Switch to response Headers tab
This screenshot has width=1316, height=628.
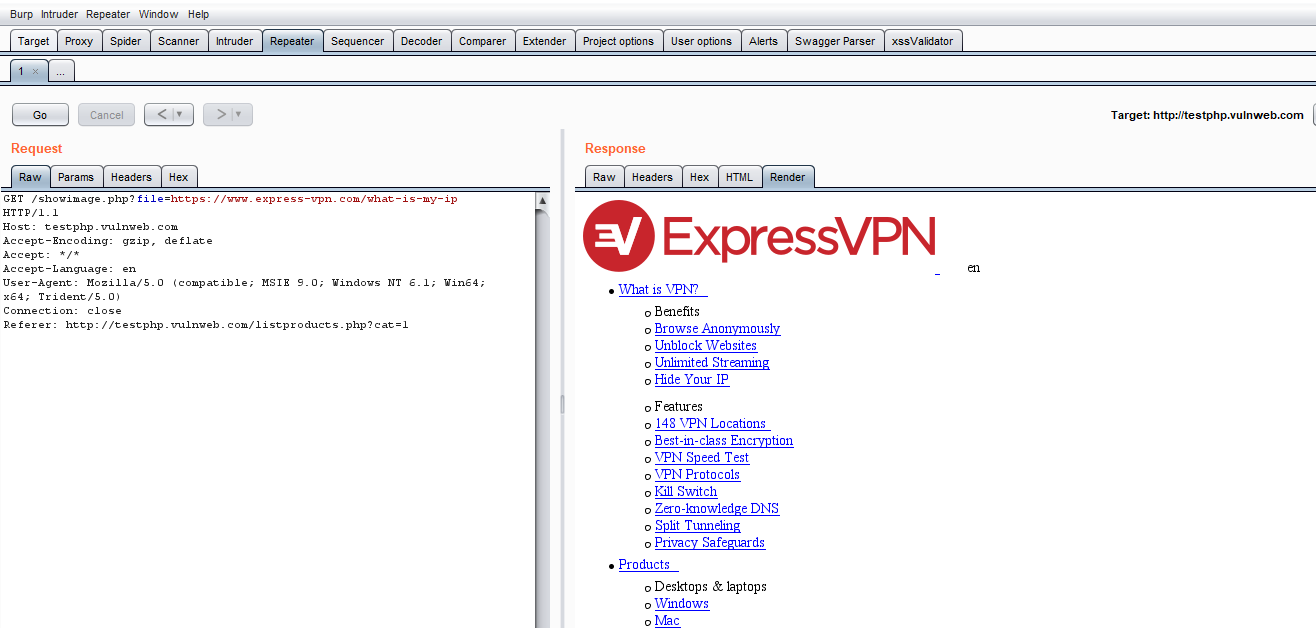click(652, 177)
